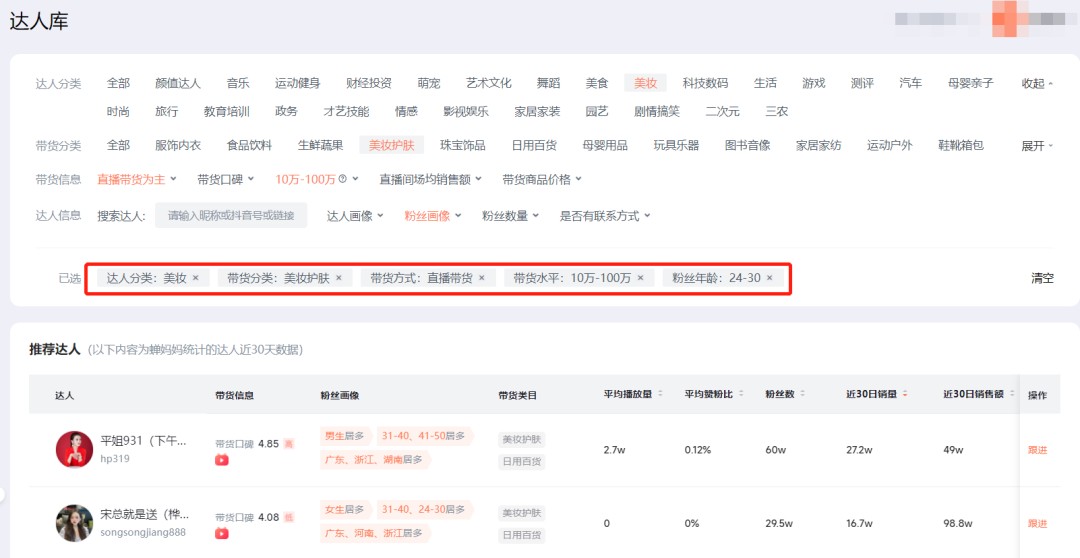The image size is (1080, 558).
Task: Open 达人画像 dropdown
Action: click(355, 216)
